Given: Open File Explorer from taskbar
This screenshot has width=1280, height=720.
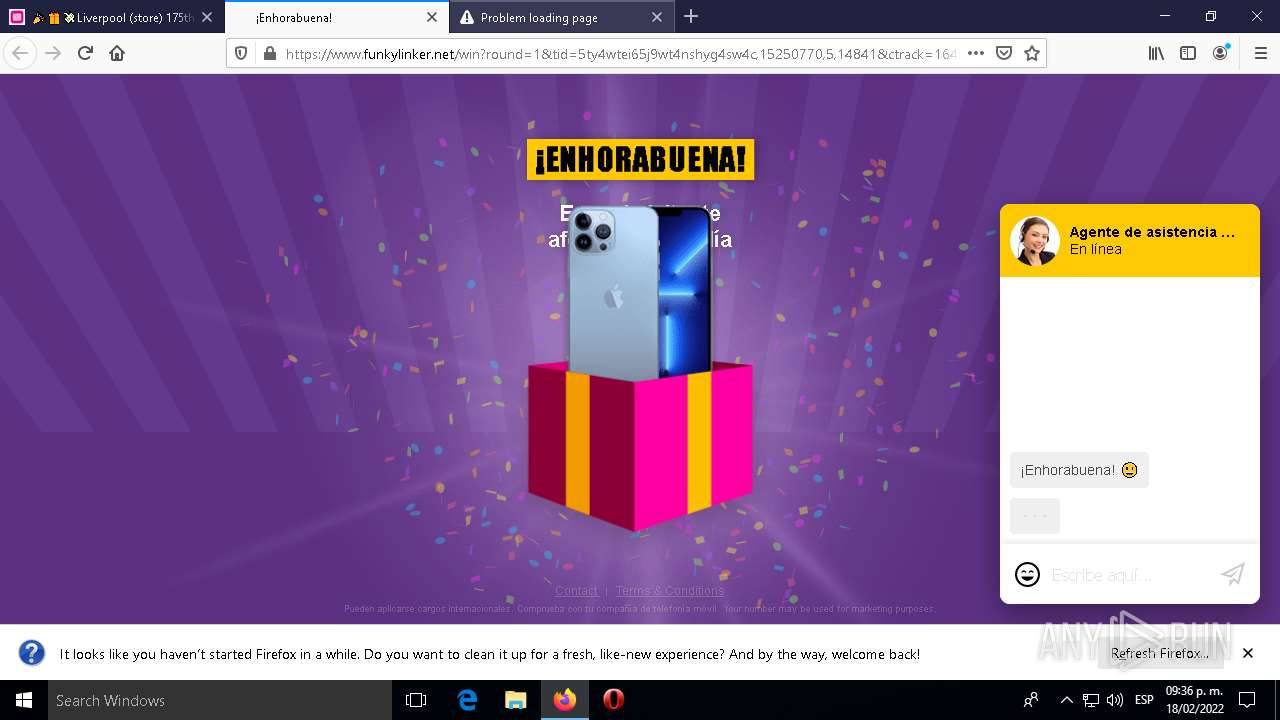Looking at the screenshot, I should point(515,700).
